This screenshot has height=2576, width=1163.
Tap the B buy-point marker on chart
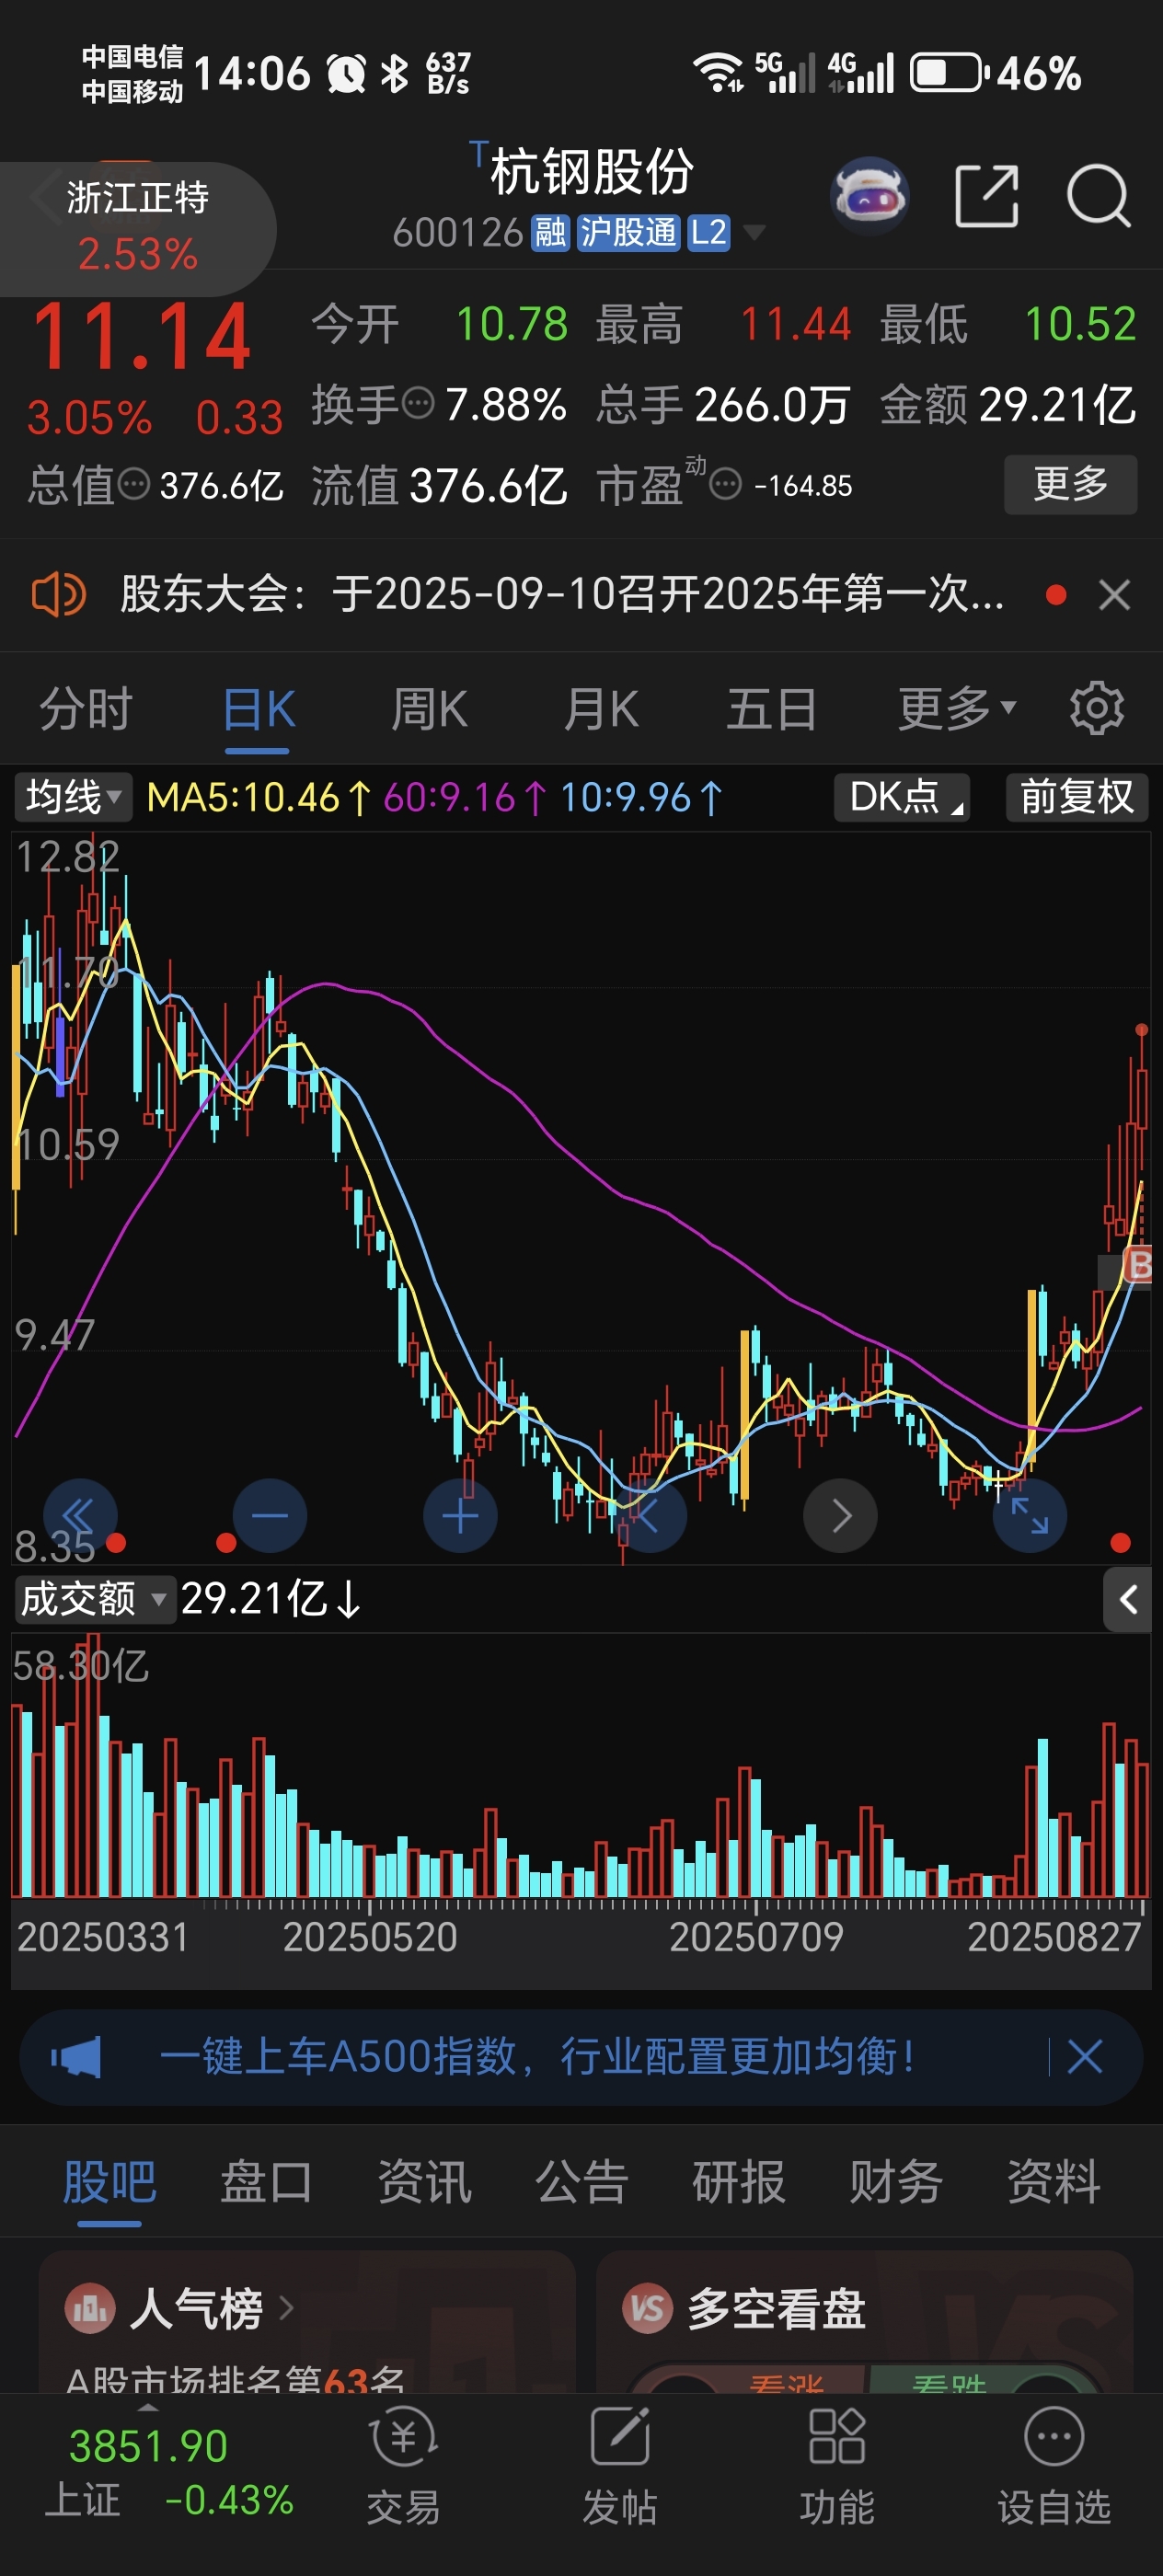(x=1139, y=1265)
